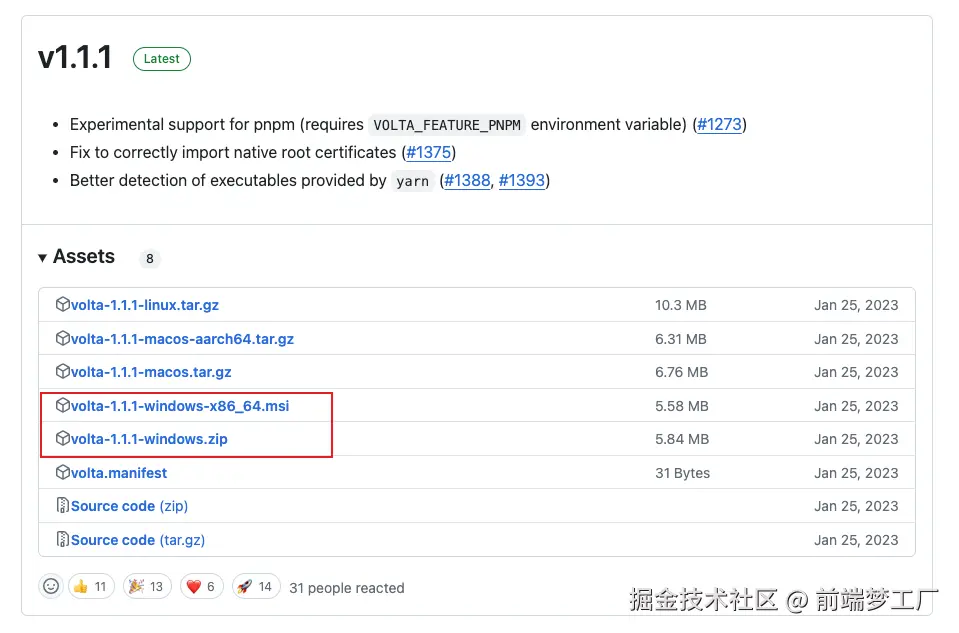The height and width of the screenshot is (633, 959).
Task: Click package icon beside volta-1.1.1-linux.tar.gz
Action: click(x=62, y=304)
